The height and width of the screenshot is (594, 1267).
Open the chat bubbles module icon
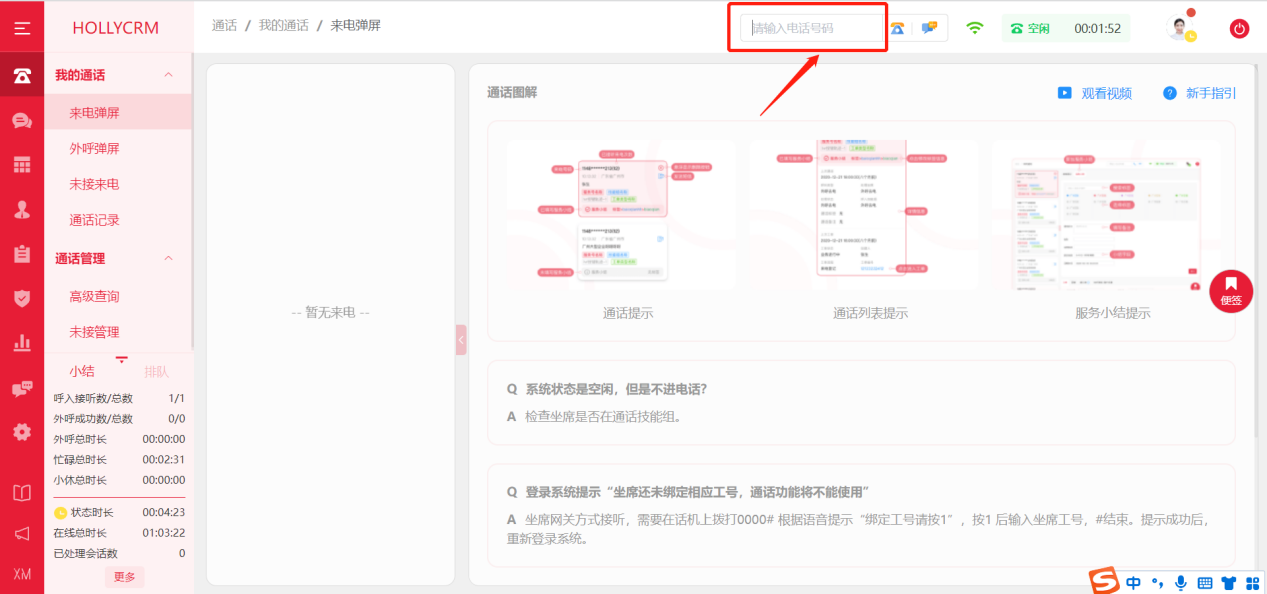(22, 121)
